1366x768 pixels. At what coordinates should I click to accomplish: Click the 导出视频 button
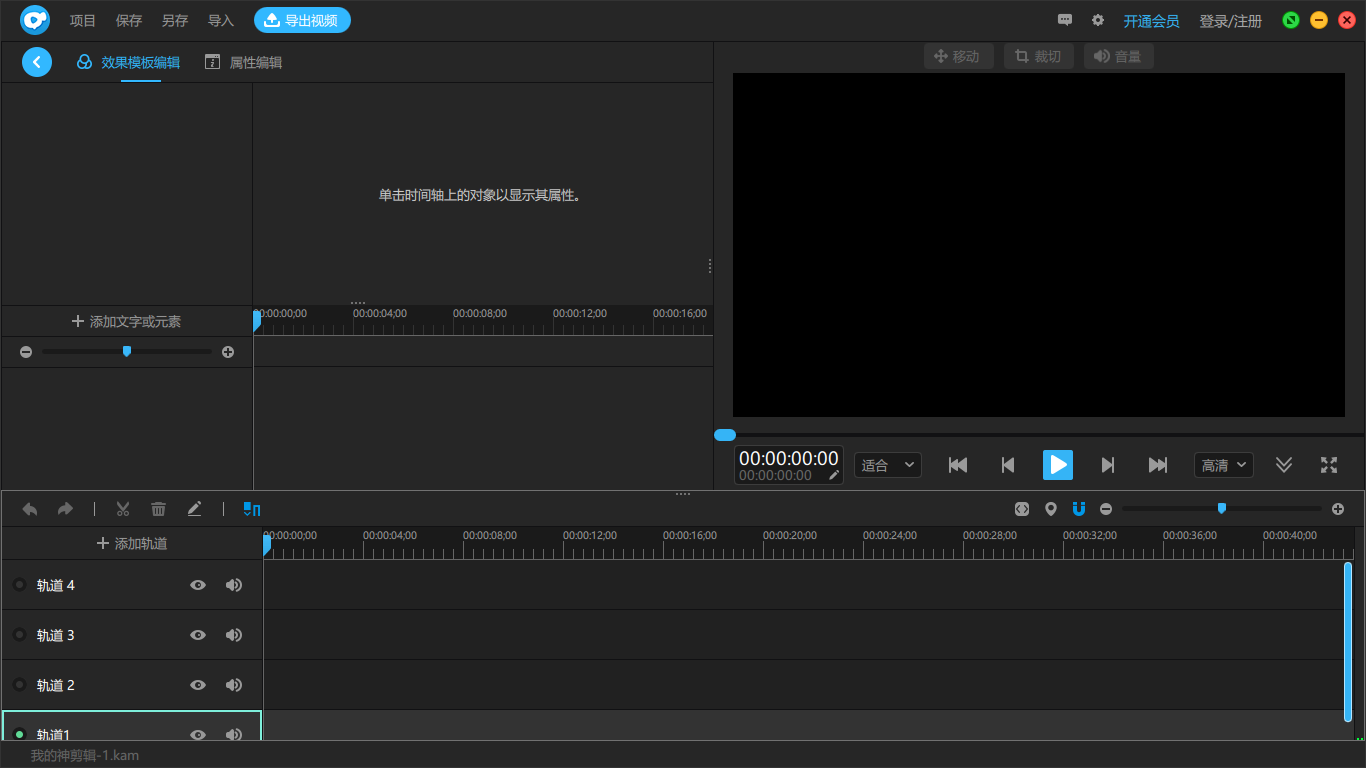(x=302, y=20)
